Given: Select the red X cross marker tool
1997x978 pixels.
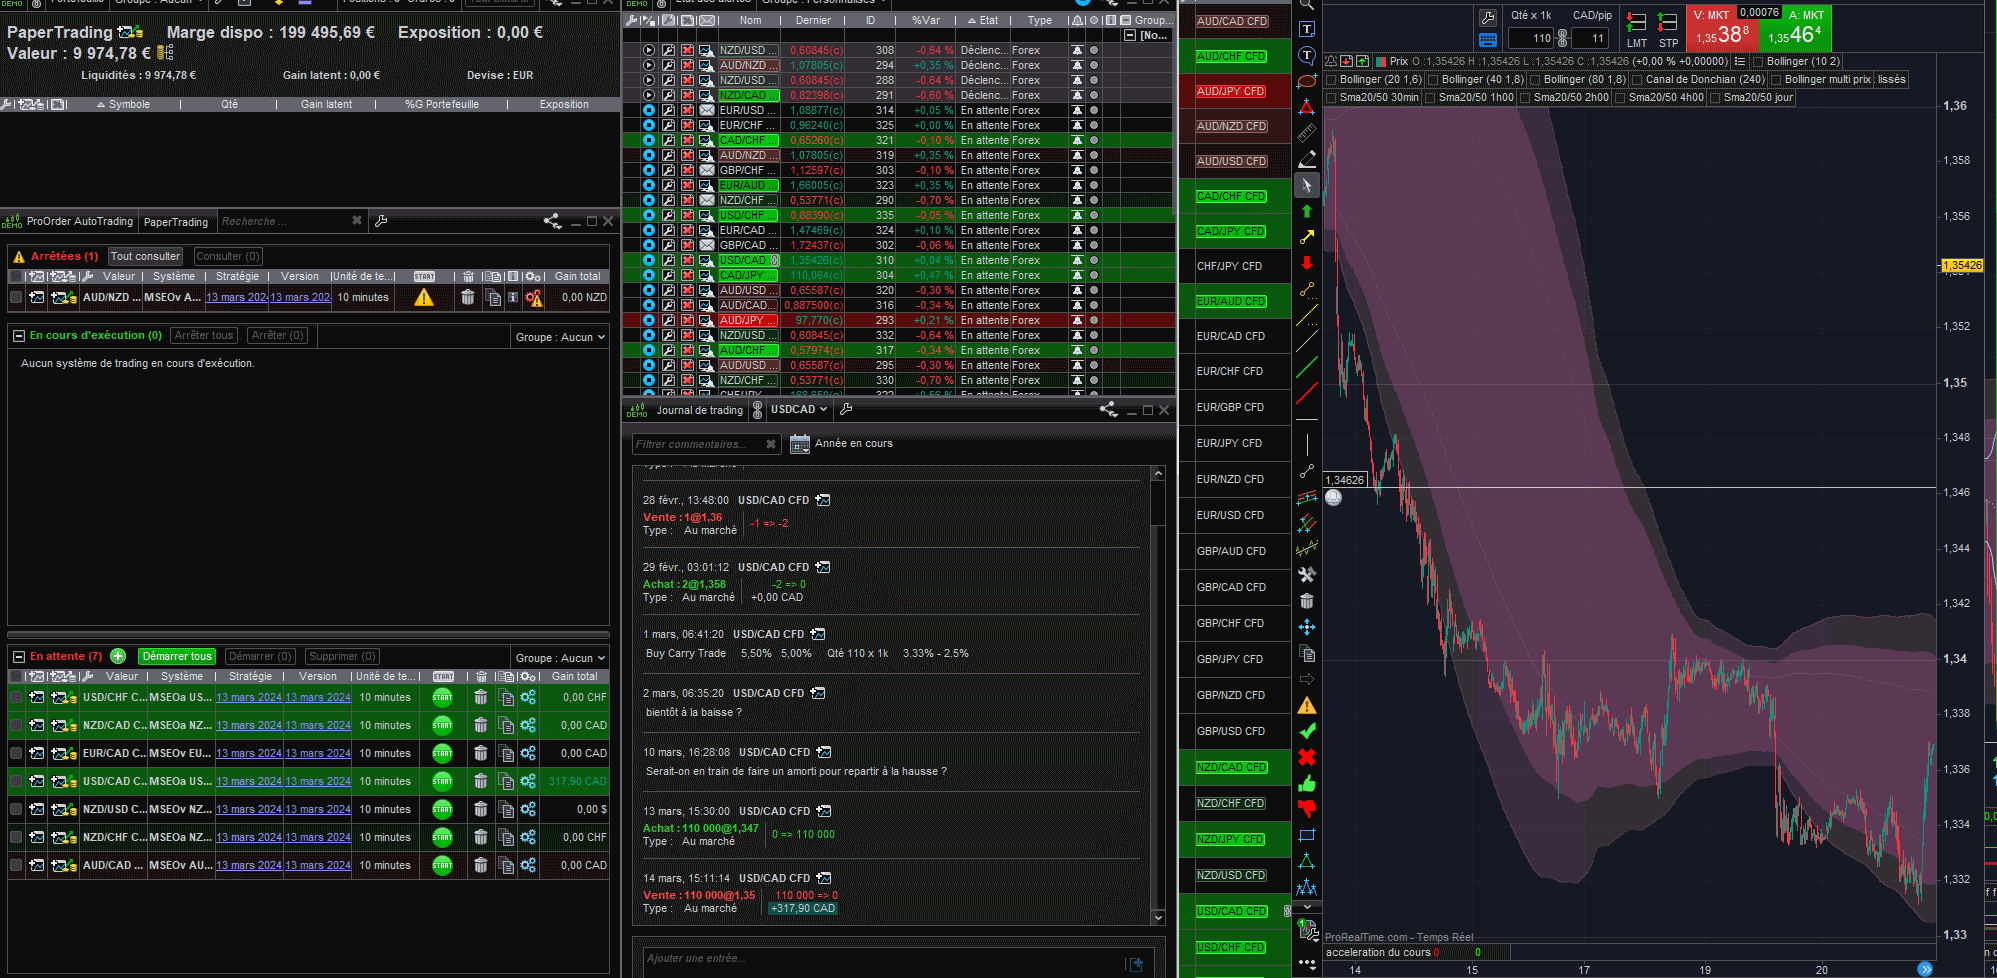Looking at the screenshot, I should click(1307, 757).
